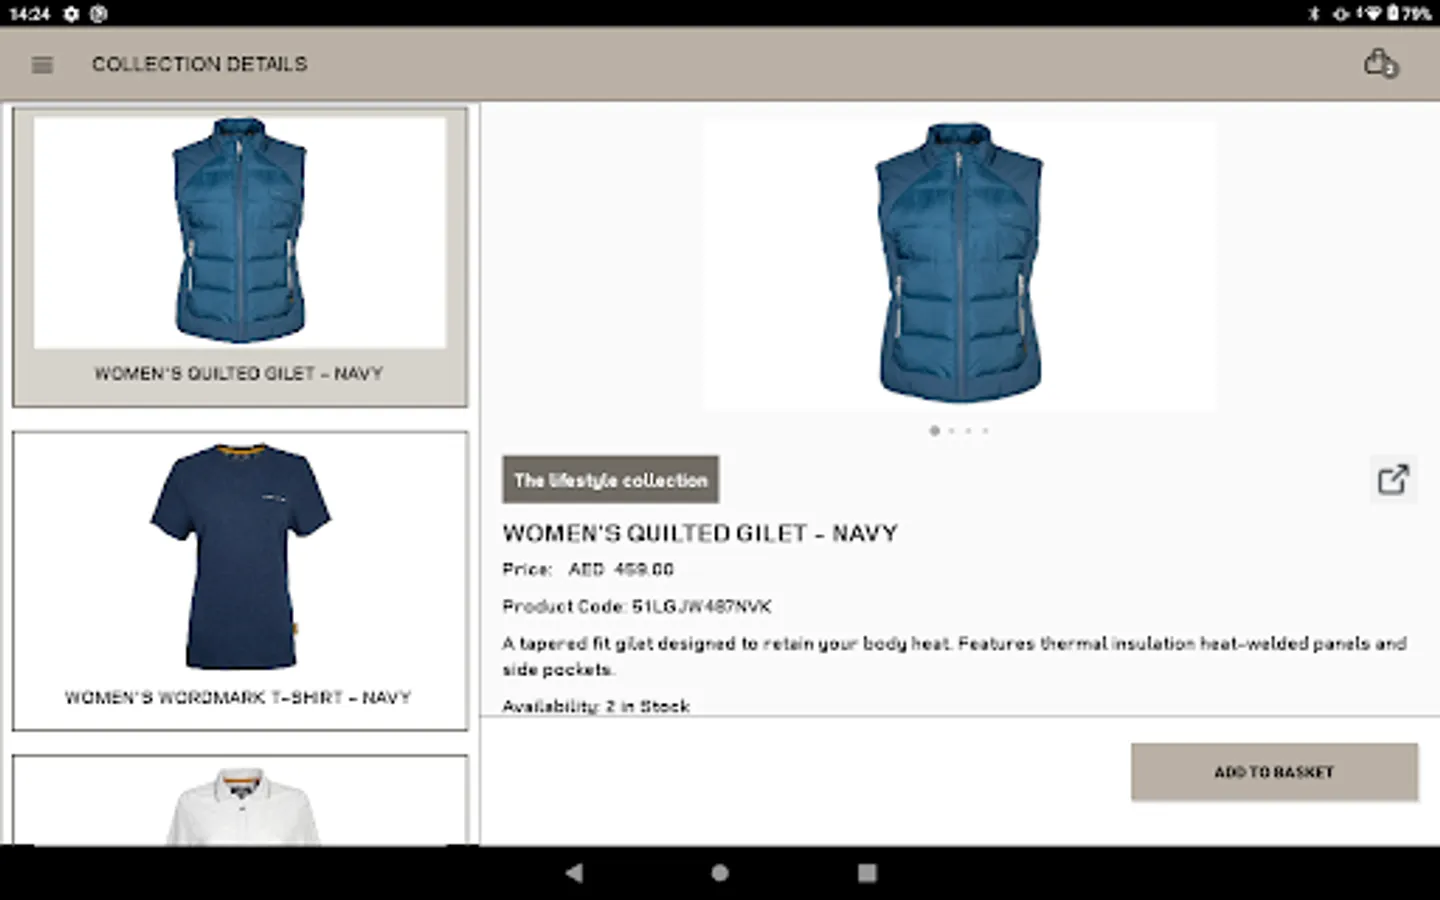The height and width of the screenshot is (900, 1440).
Task: Tap the Women's Quilted Gilet product heading
Action: (x=700, y=533)
